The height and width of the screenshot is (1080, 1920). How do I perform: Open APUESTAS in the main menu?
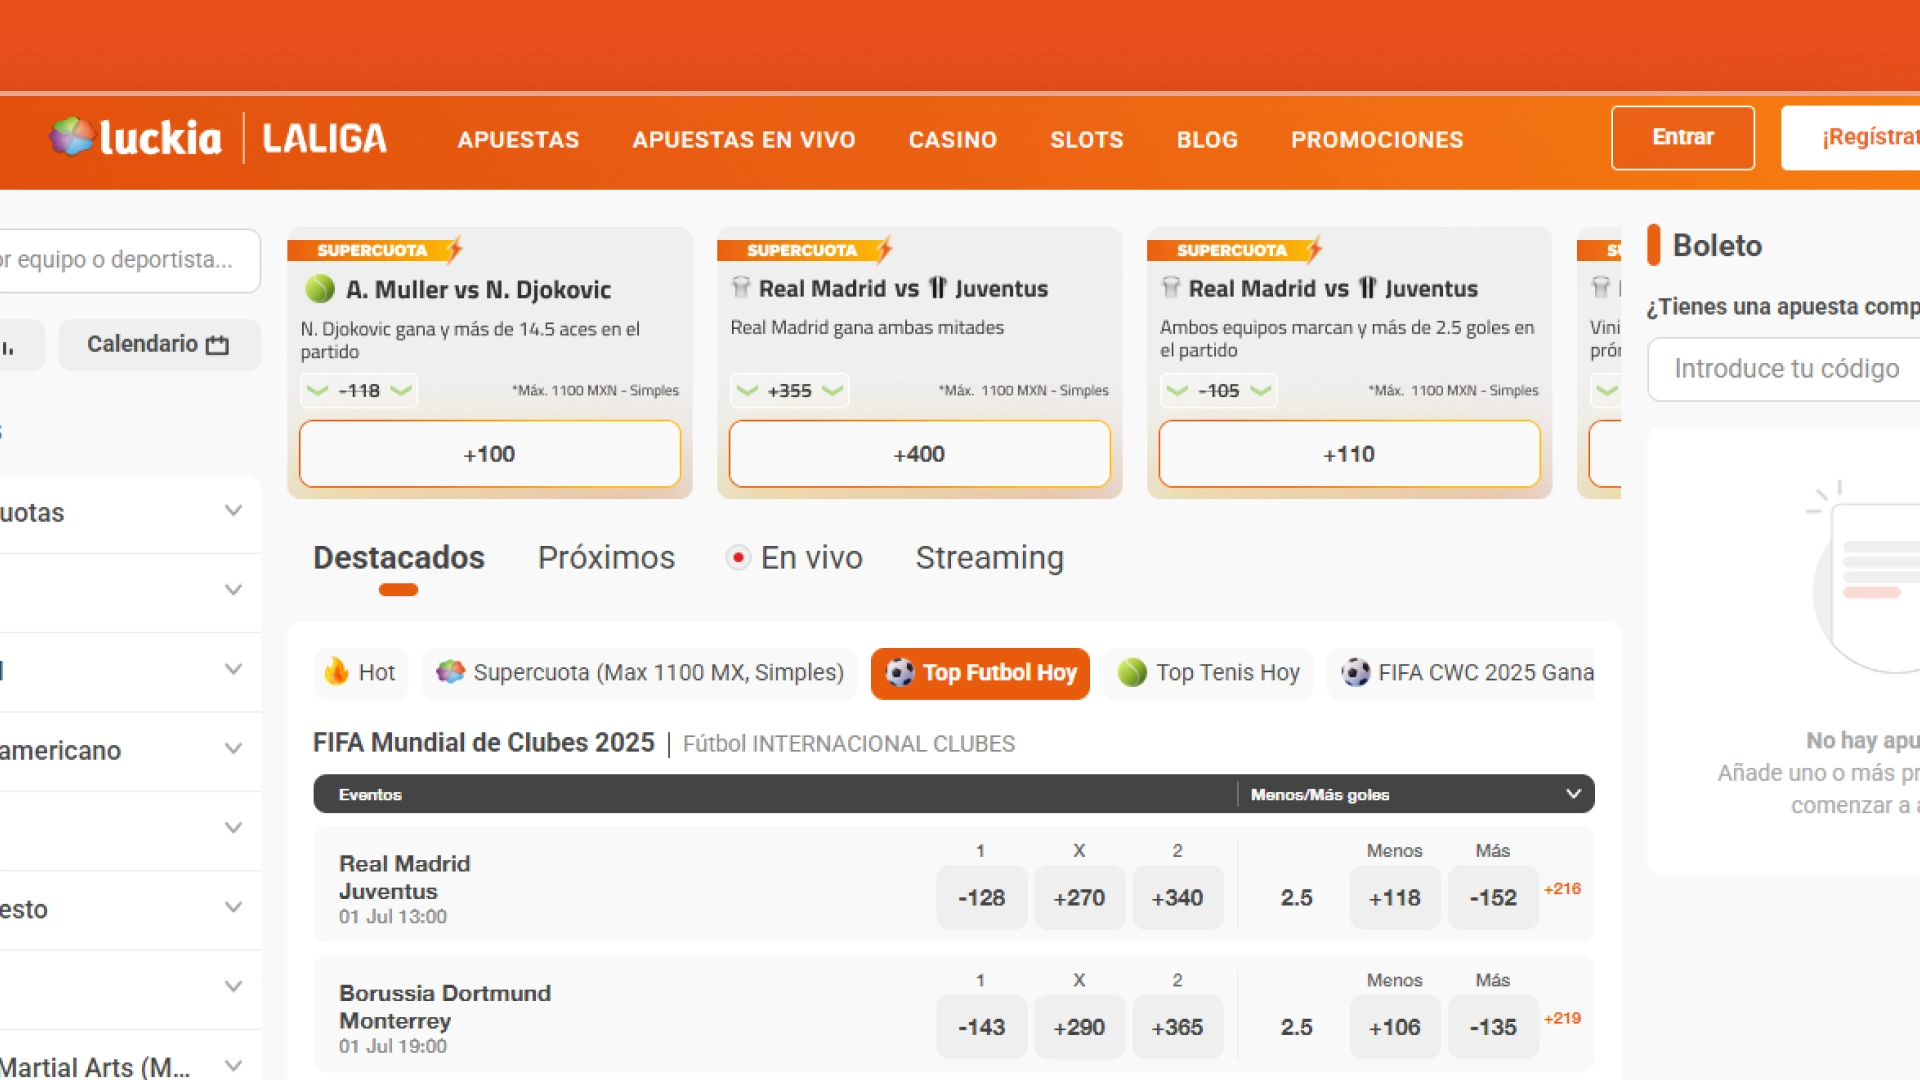coord(518,140)
